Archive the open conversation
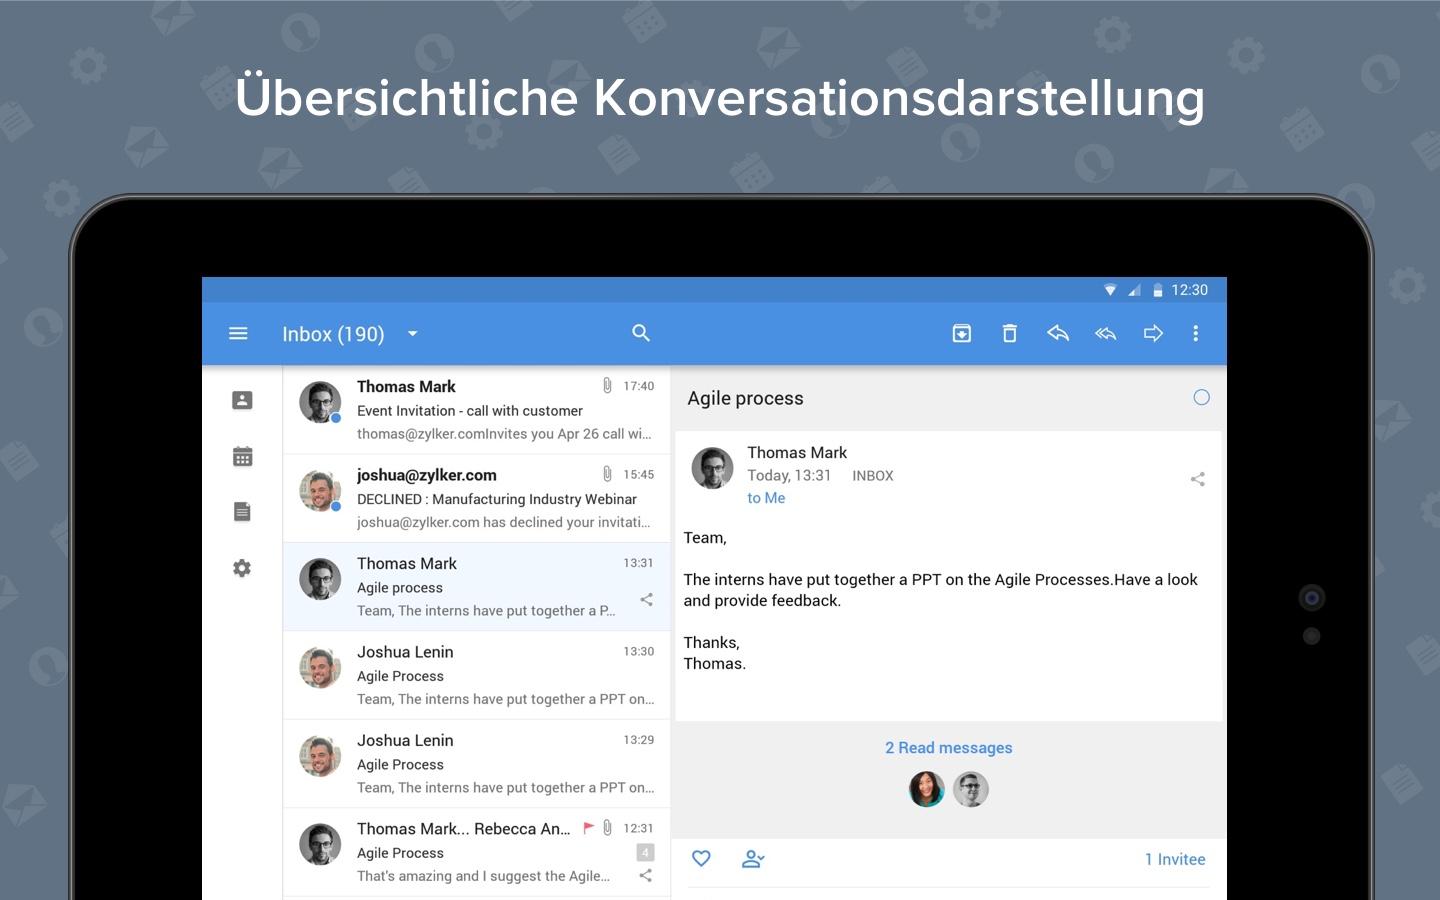Viewport: 1440px width, 900px height. tap(961, 333)
